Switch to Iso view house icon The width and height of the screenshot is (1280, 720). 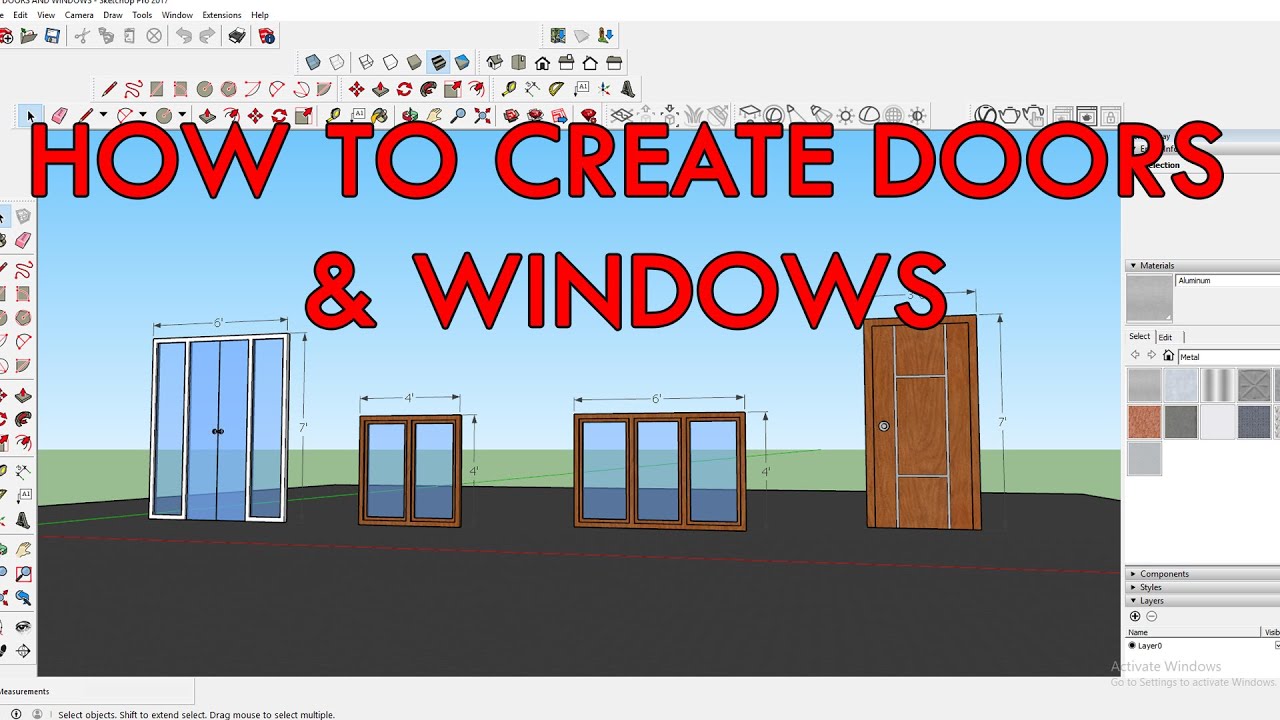494,62
